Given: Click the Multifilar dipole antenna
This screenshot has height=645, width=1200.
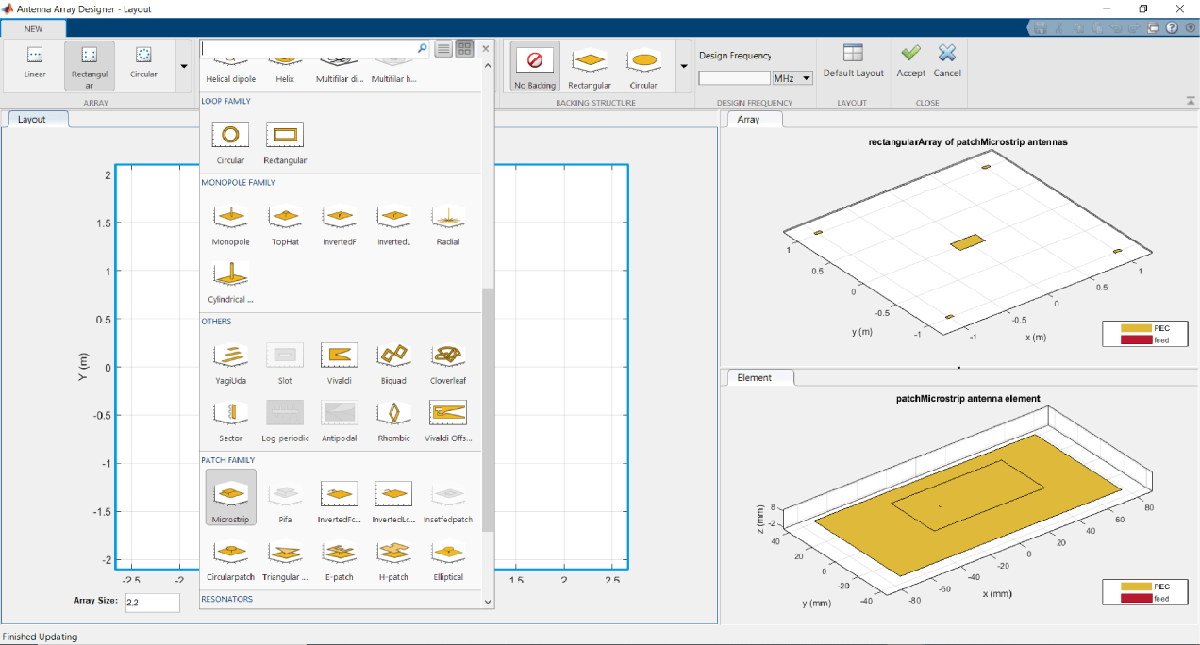Looking at the screenshot, I should pos(339,72).
